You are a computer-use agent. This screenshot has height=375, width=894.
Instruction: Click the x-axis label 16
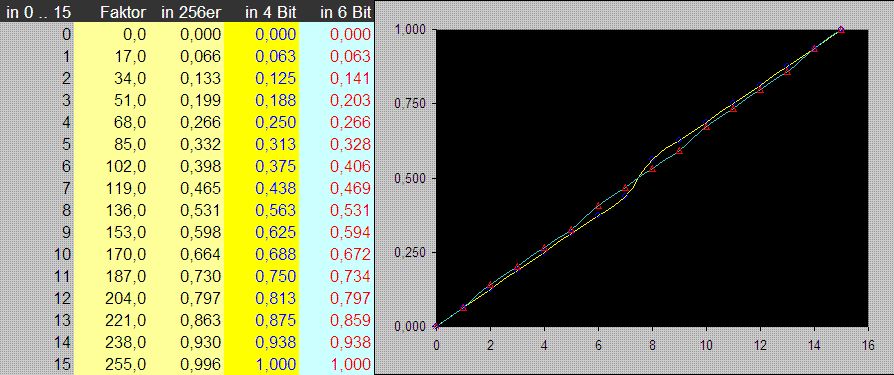(x=867, y=344)
